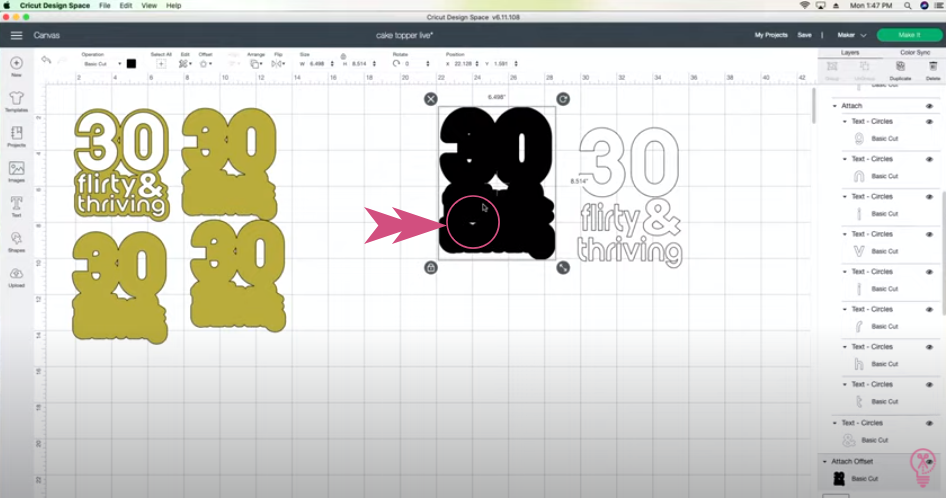Open the Projects panel
946x498 pixels.
[16, 133]
